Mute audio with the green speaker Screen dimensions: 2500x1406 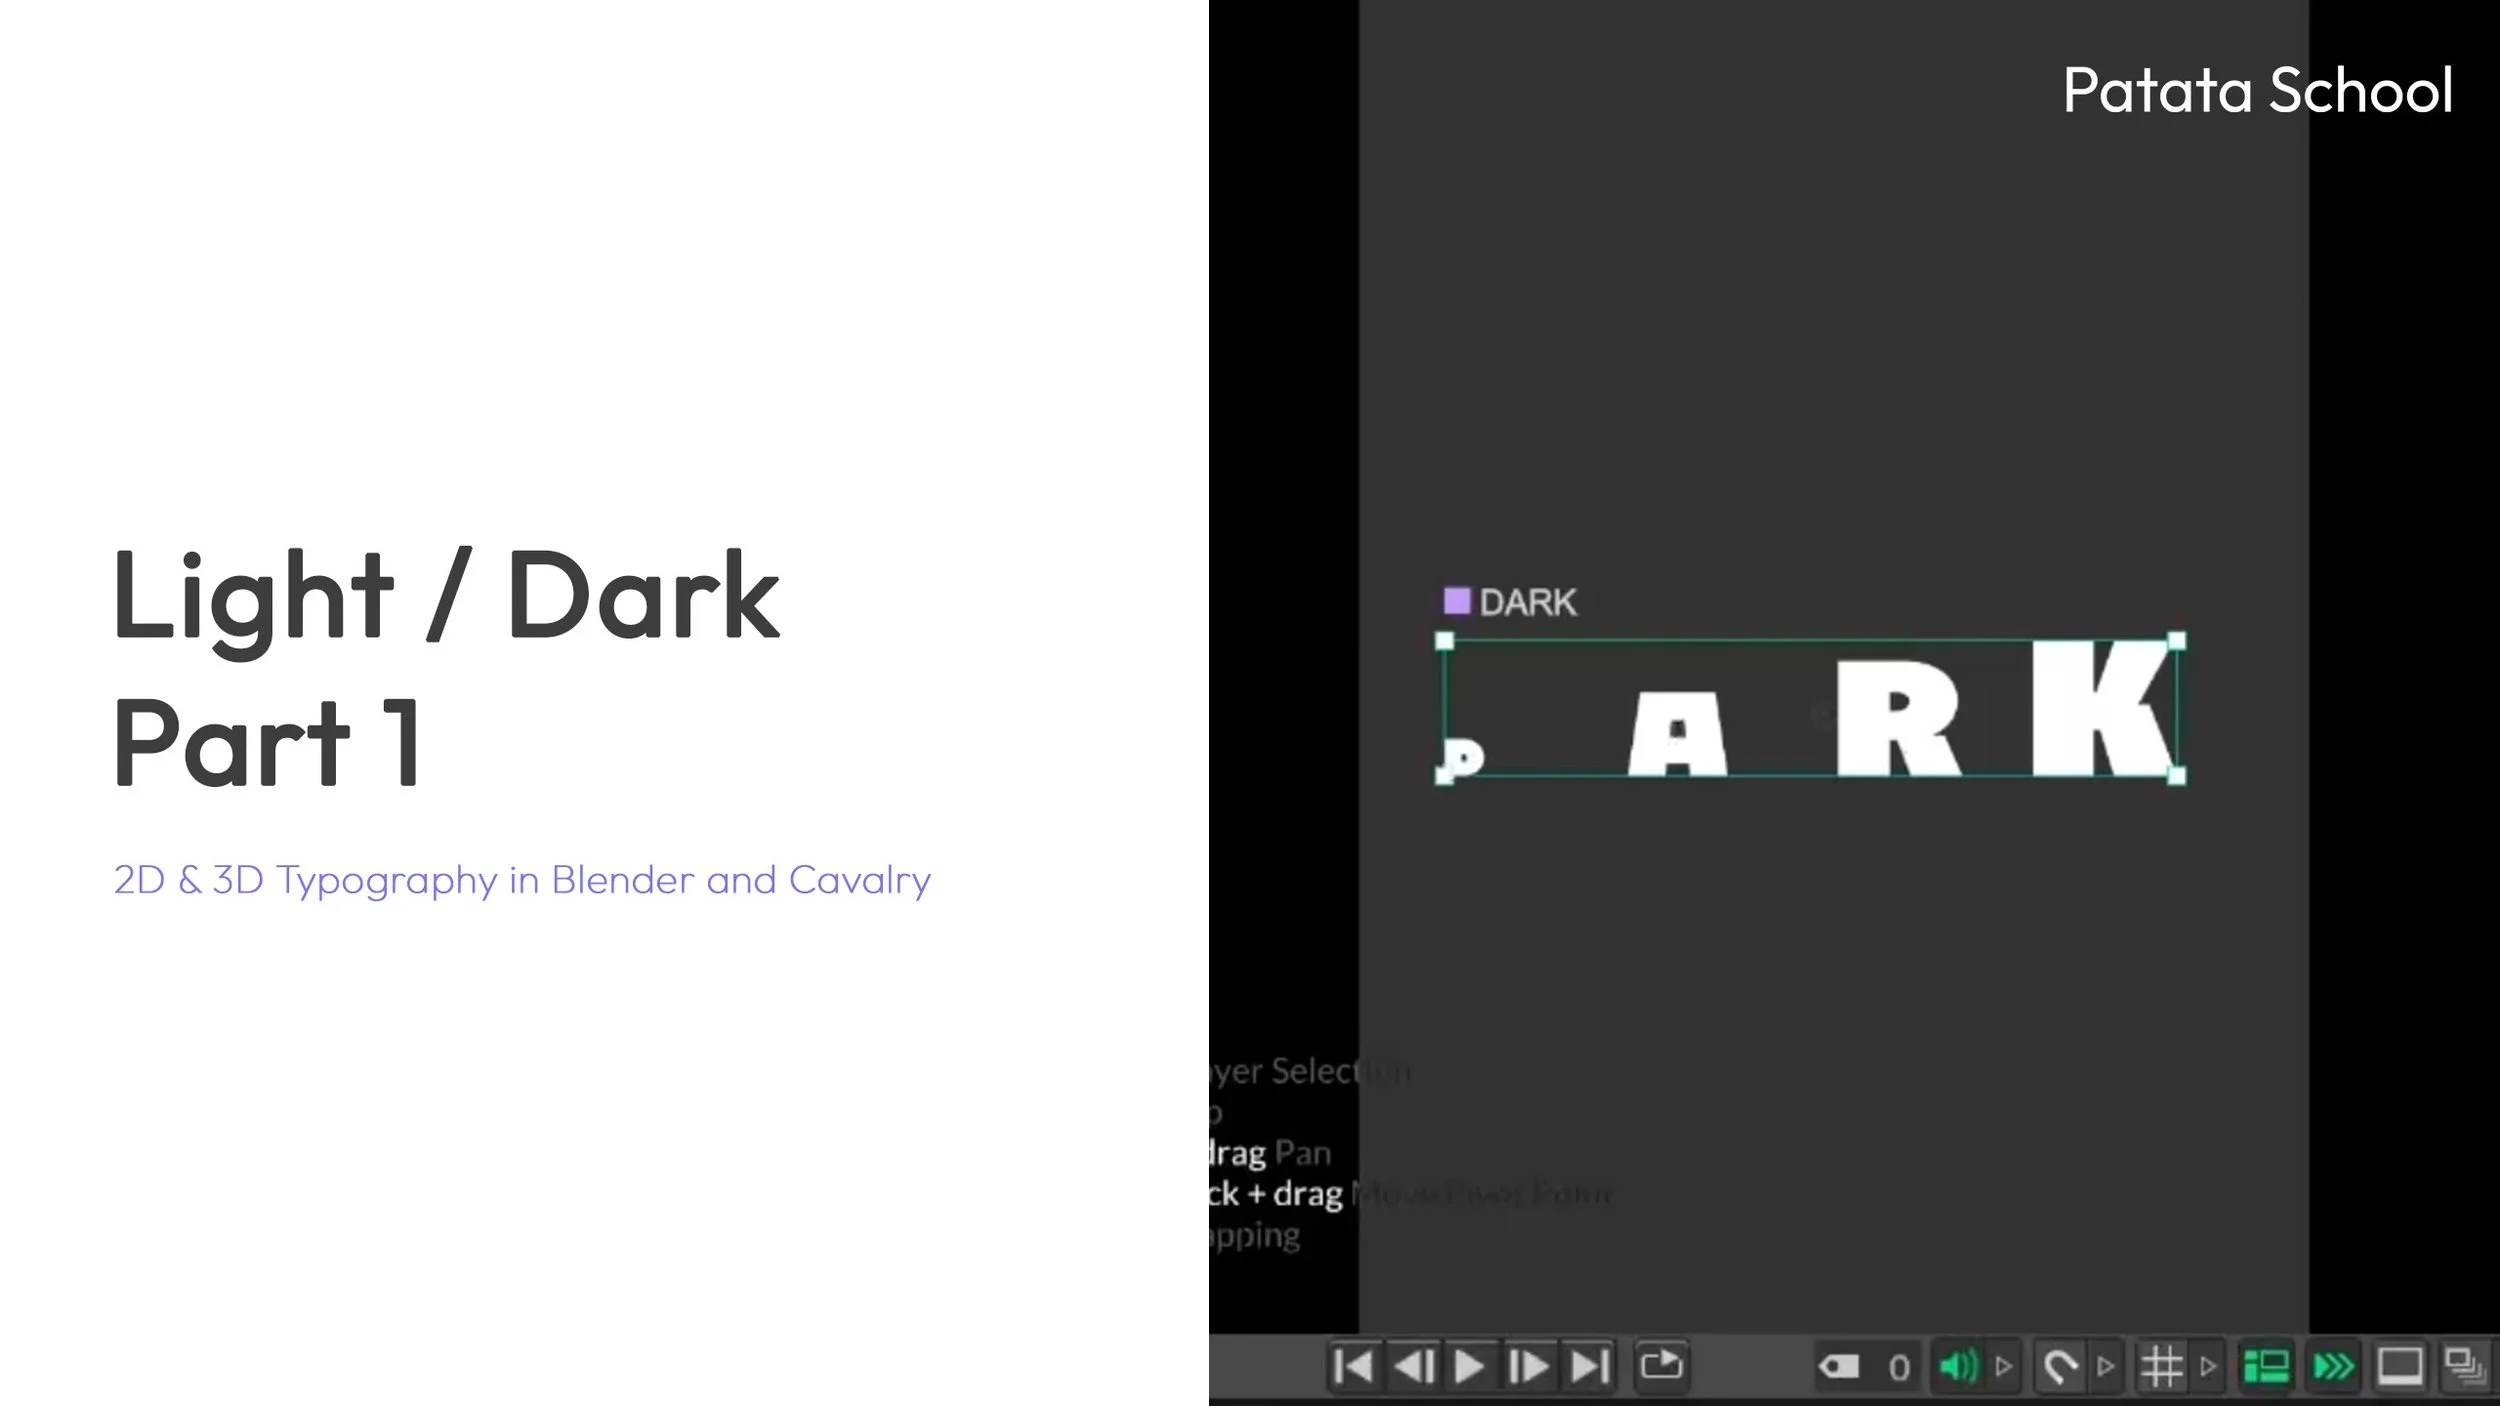point(1957,1366)
